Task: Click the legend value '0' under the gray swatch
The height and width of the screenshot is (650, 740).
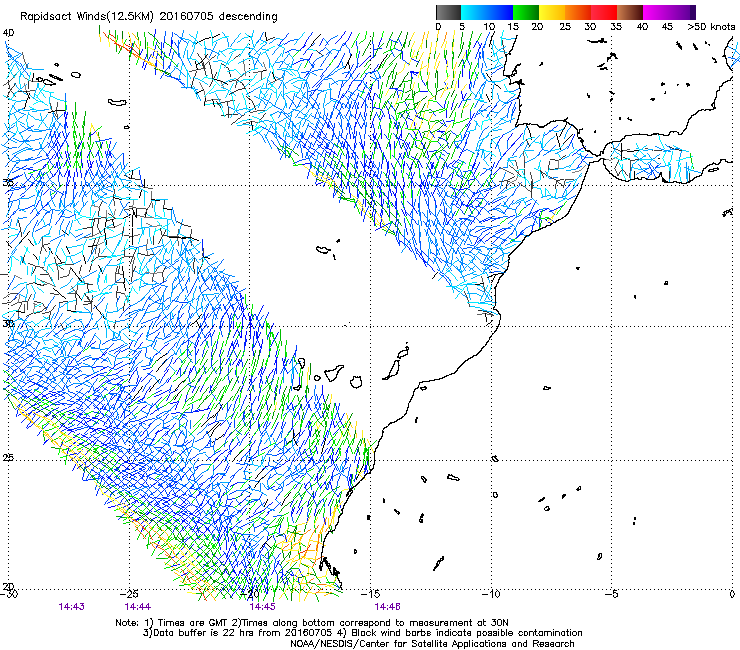Action: [438, 27]
